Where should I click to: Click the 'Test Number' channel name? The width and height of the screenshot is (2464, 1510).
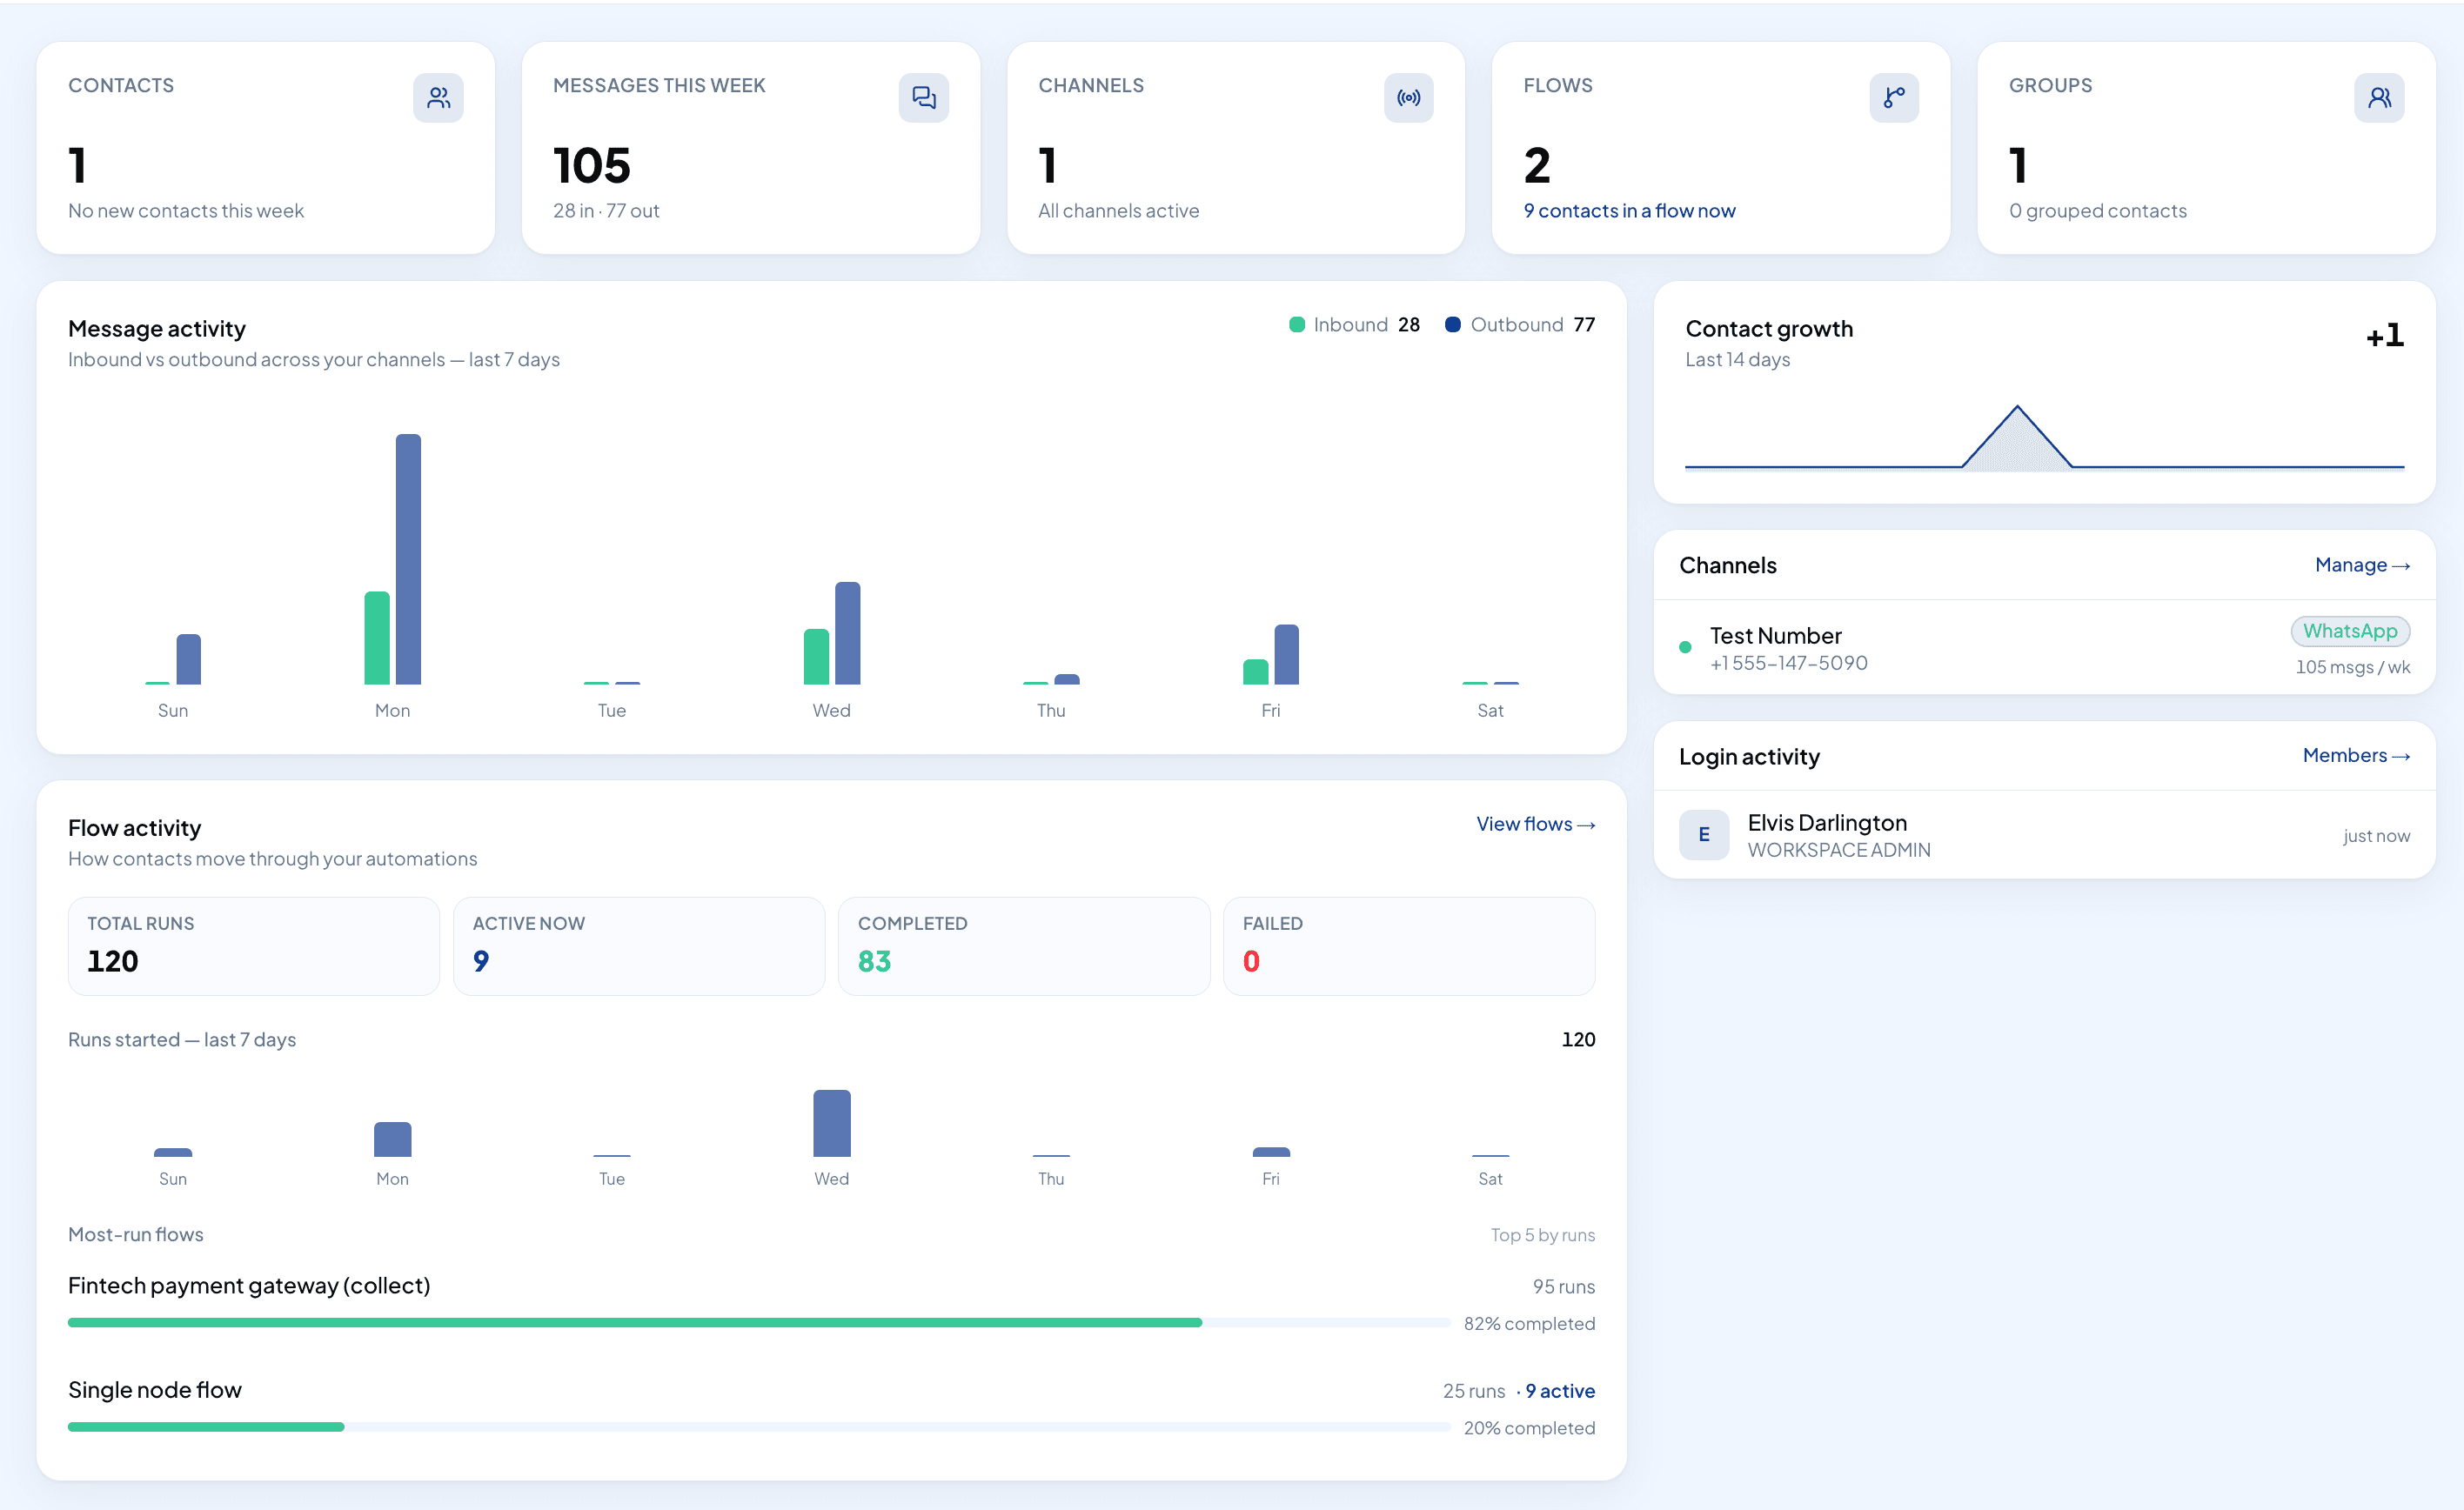(1775, 636)
